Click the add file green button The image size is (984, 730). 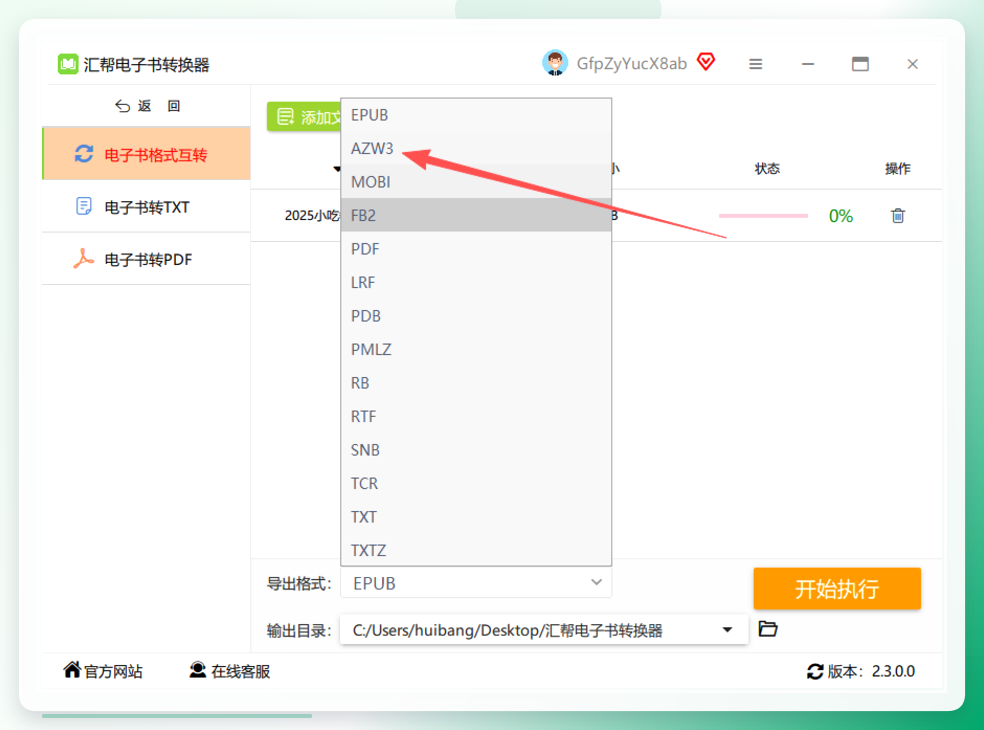coord(304,117)
